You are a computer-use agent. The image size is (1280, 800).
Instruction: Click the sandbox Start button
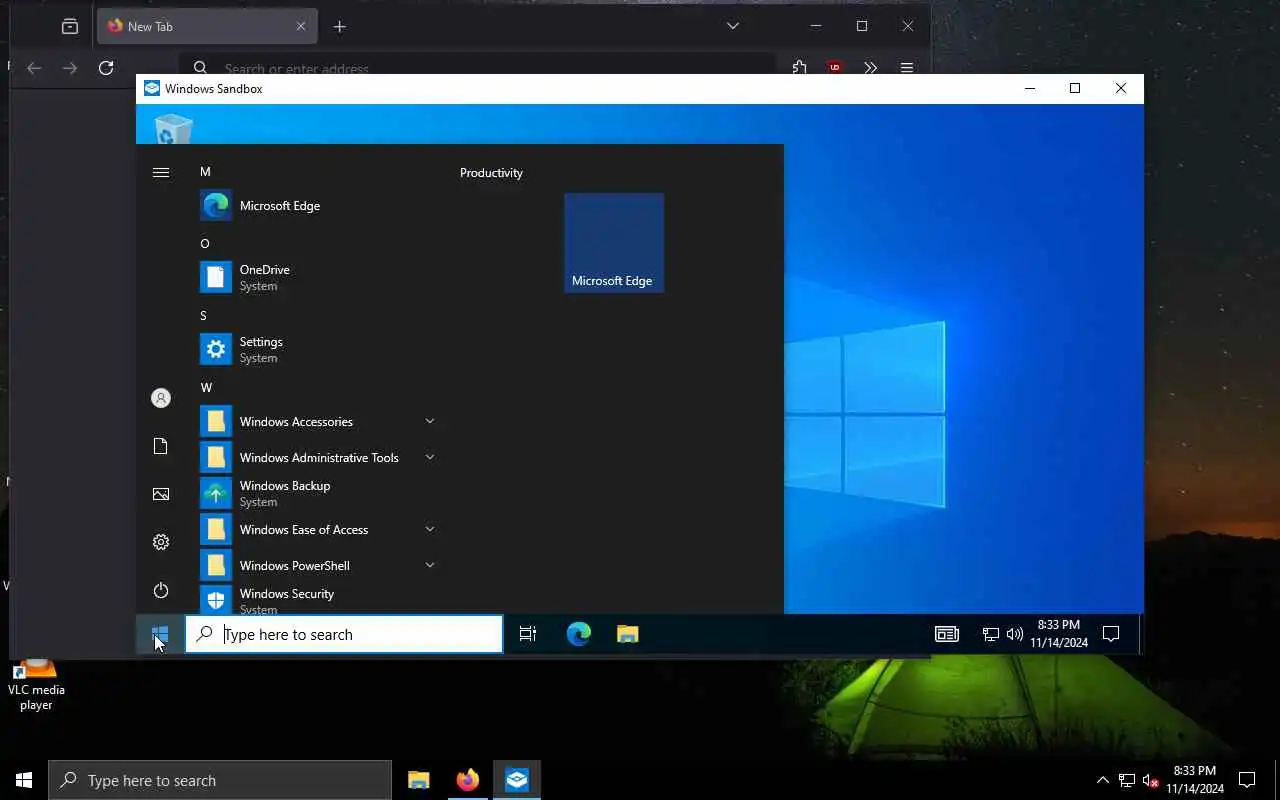(160, 634)
